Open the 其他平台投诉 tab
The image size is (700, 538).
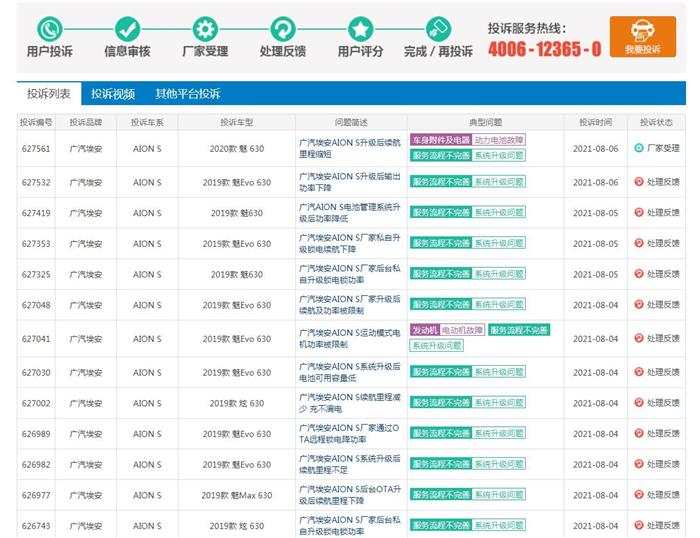coord(188,94)
